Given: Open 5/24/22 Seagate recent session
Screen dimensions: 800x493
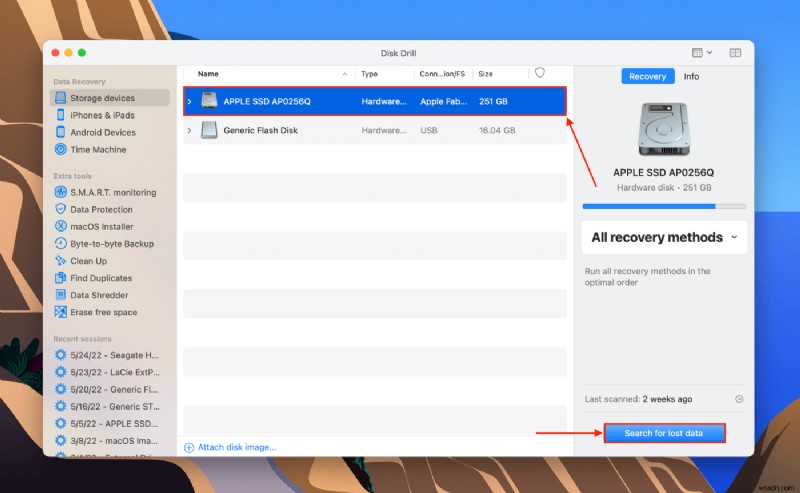Looking at the screenshot, I should [114, 355].
